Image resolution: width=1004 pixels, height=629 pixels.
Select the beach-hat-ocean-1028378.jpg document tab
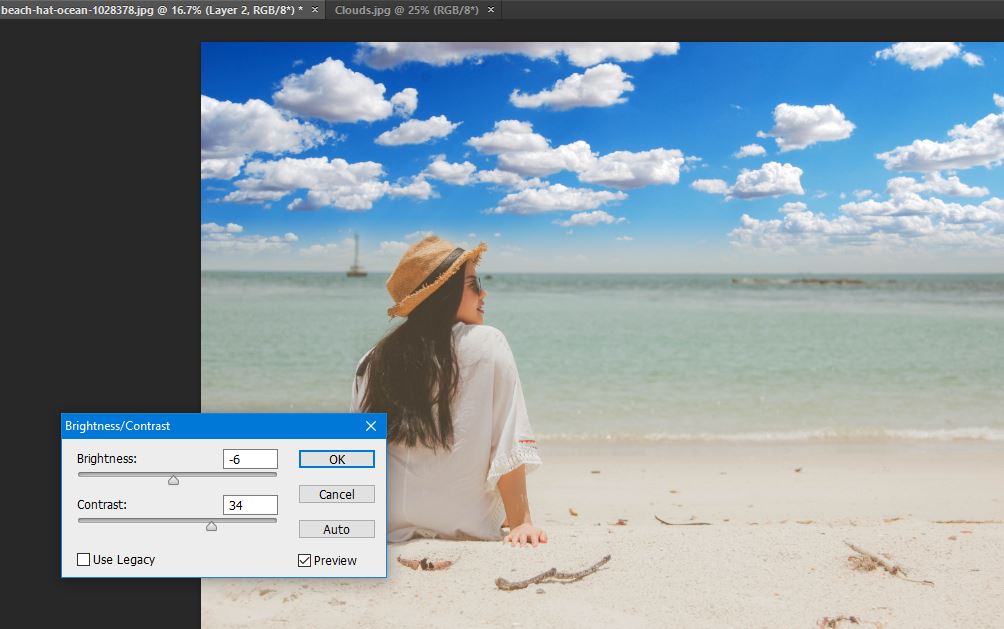(x=150, y=9)
